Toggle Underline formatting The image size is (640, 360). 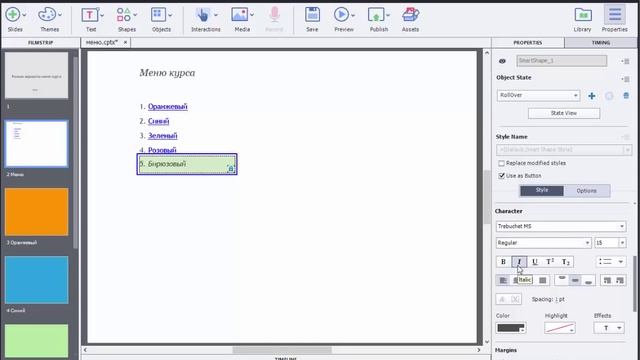(x=535, y=262)
